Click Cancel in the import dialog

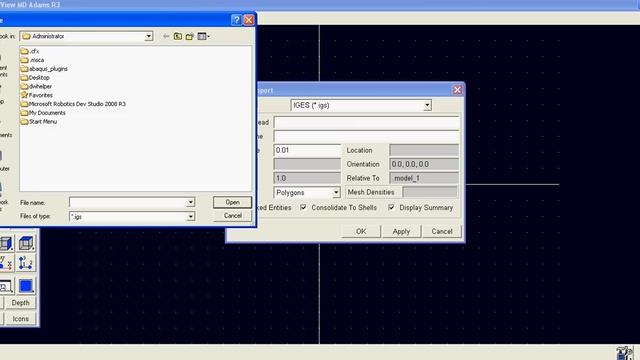coord(442,231)
